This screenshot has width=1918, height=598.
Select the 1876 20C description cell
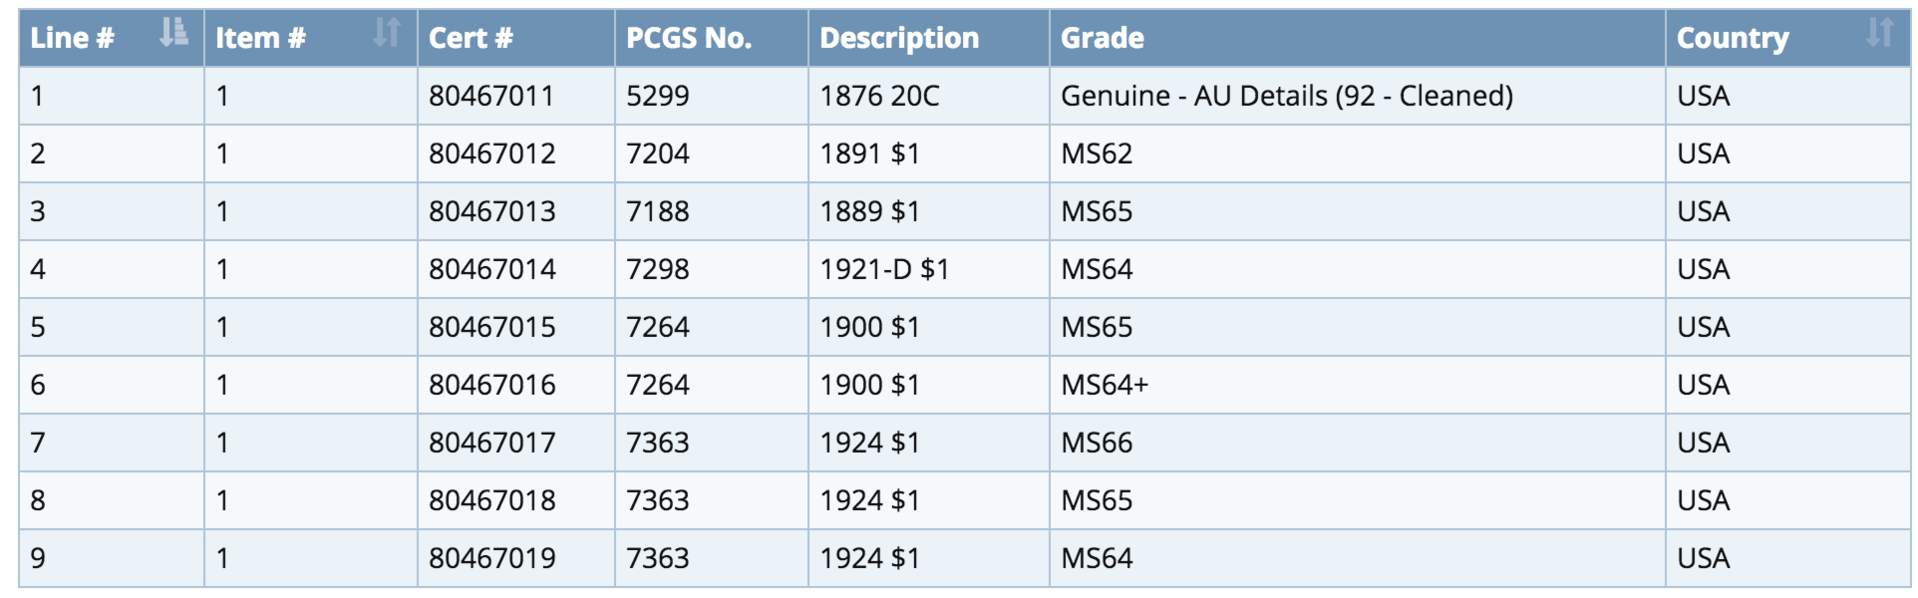pos(929,96)
